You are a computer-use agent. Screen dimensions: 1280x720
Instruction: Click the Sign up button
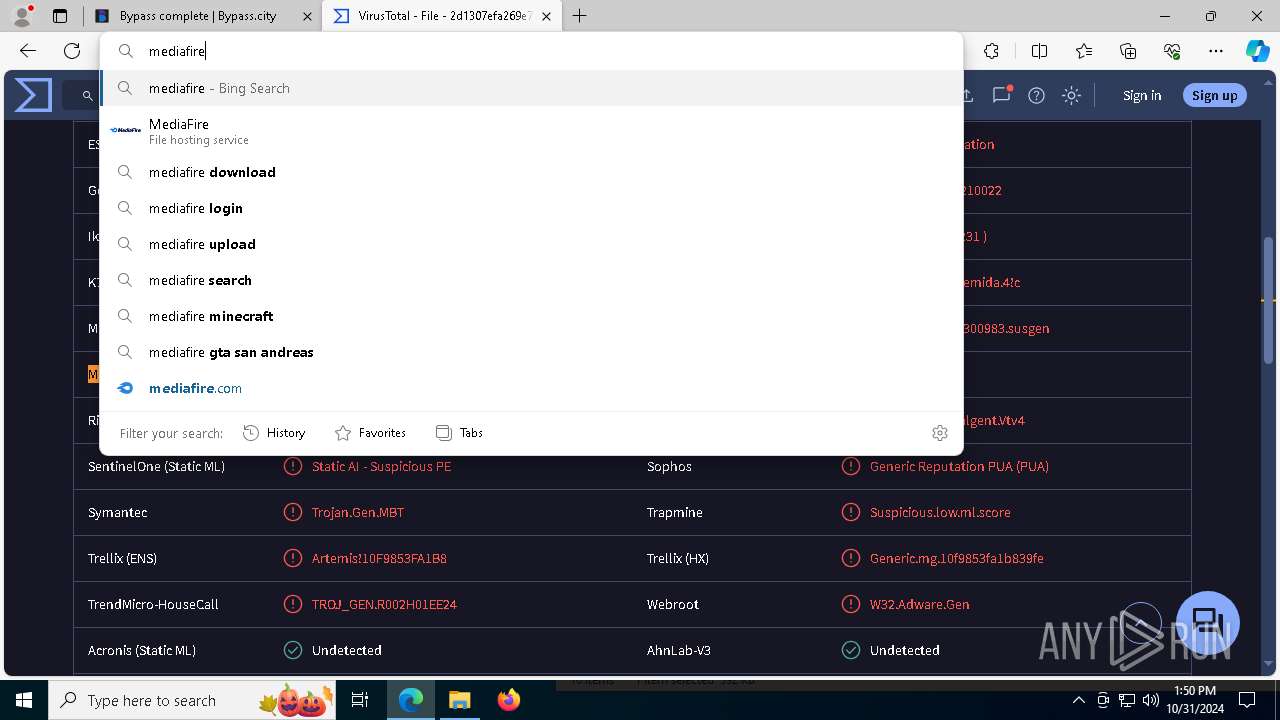point(1215,95)
